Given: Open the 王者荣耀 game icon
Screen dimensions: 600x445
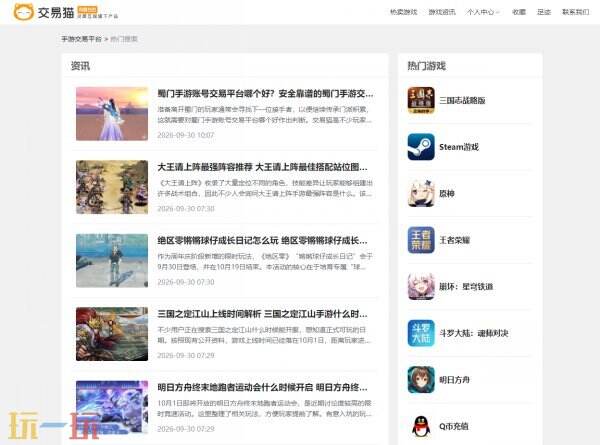Looking at the screenshot, I should point(421,240).
